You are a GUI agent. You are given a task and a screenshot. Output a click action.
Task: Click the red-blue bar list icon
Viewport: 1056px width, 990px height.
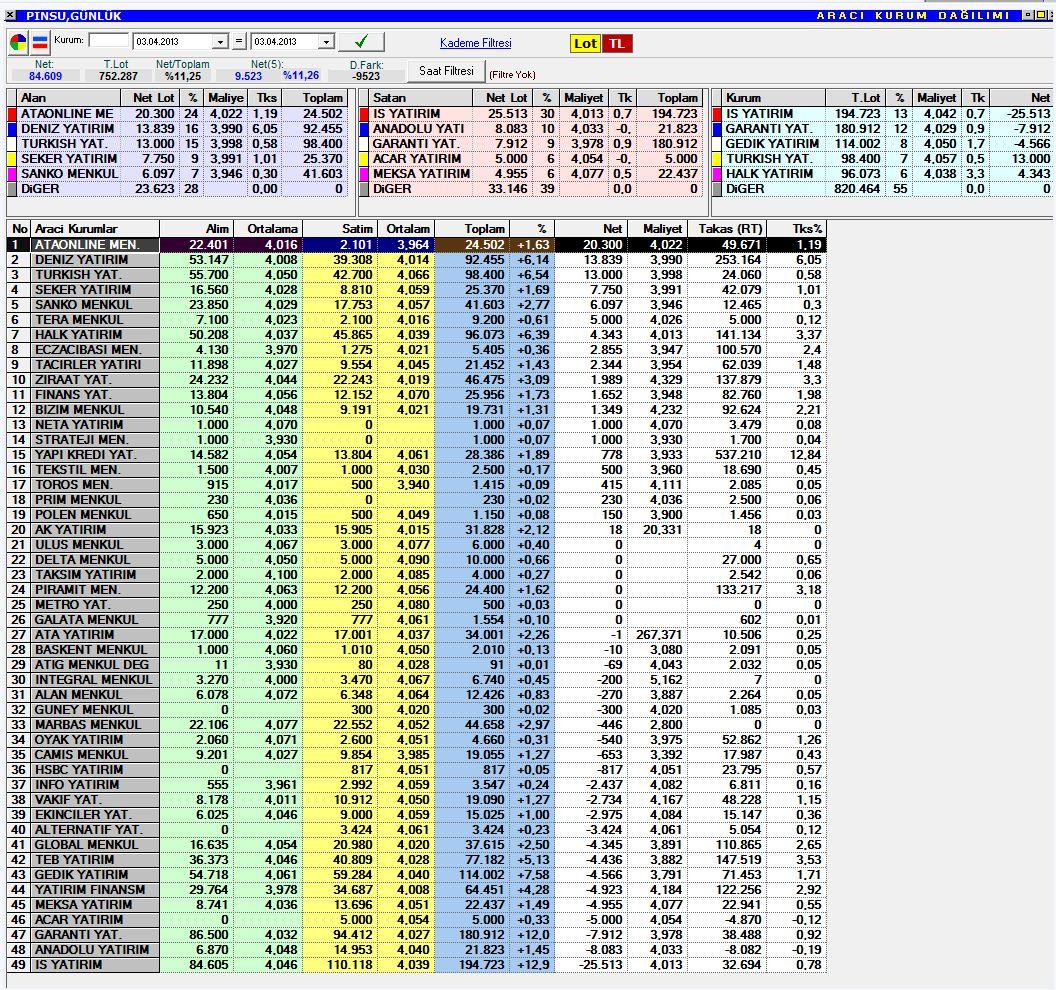tap(40, 42)
